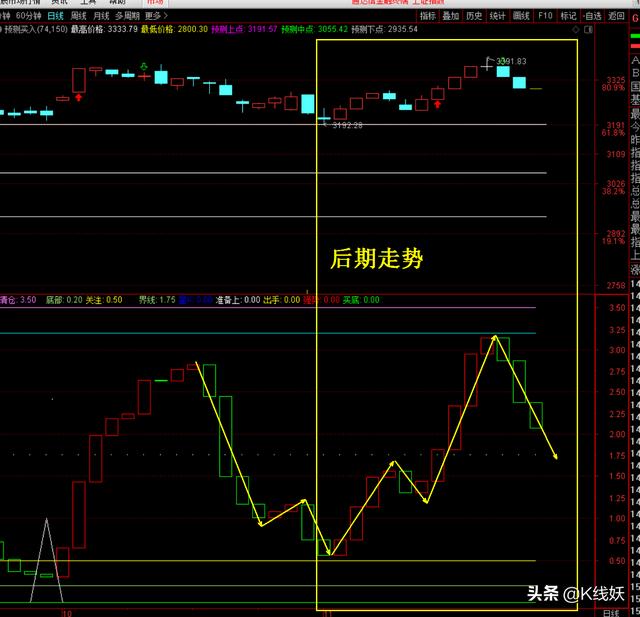Click 3191 61.8% axis level
Viewport: 640px width, 617px height.
(x=614, y=129)
